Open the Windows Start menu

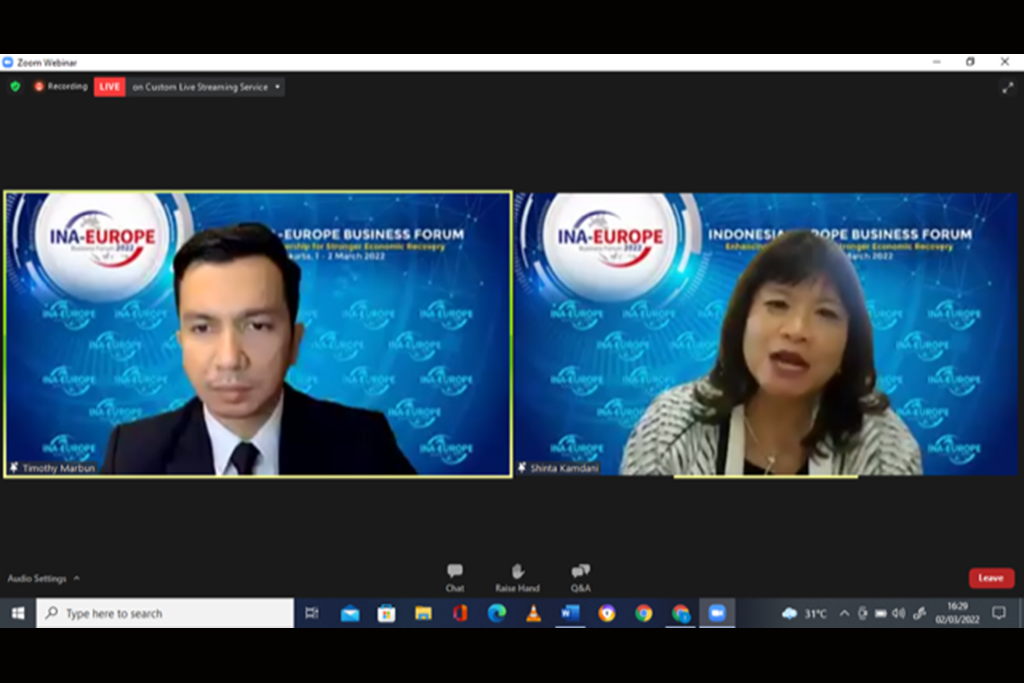click(18, 613)
